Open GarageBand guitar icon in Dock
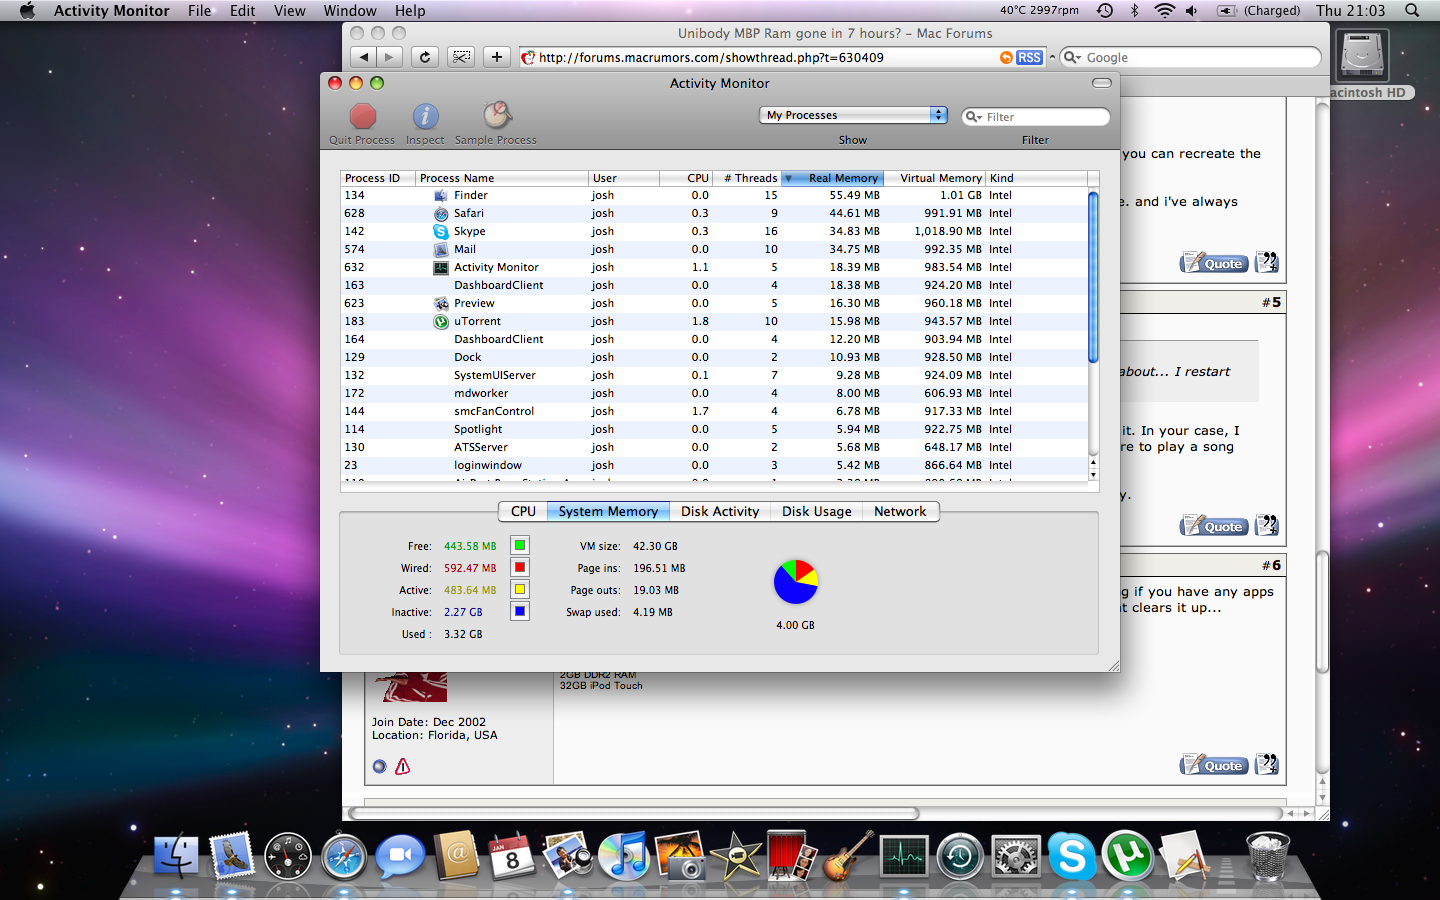 pos(847,856)
